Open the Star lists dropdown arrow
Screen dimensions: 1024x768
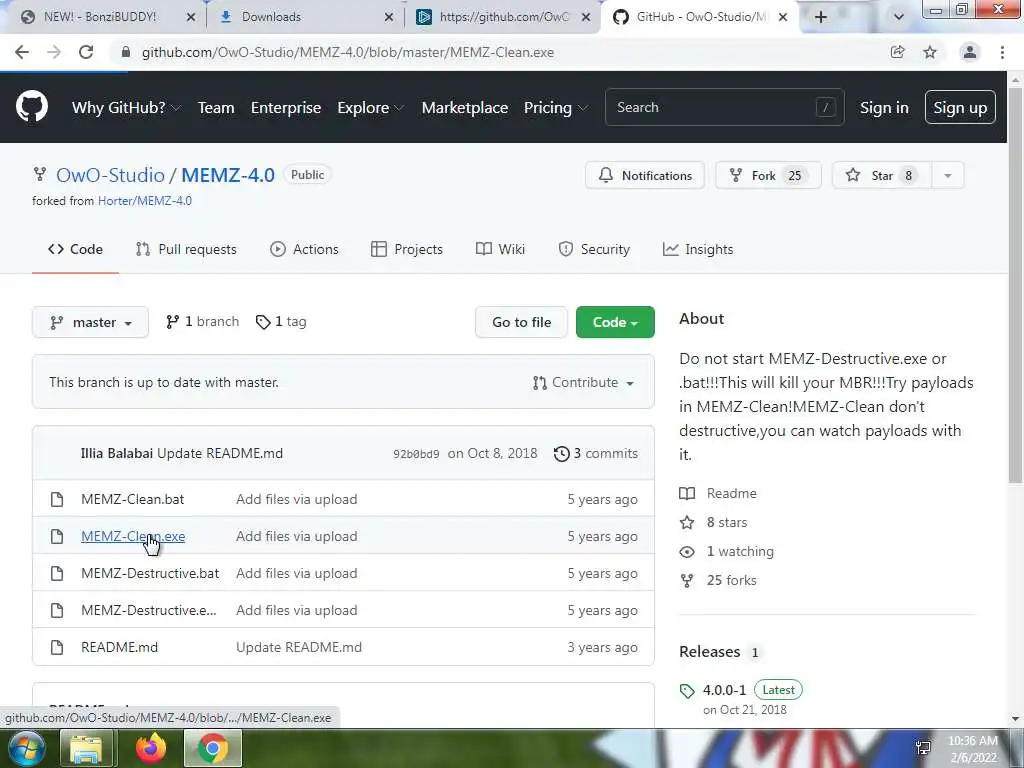948,176
